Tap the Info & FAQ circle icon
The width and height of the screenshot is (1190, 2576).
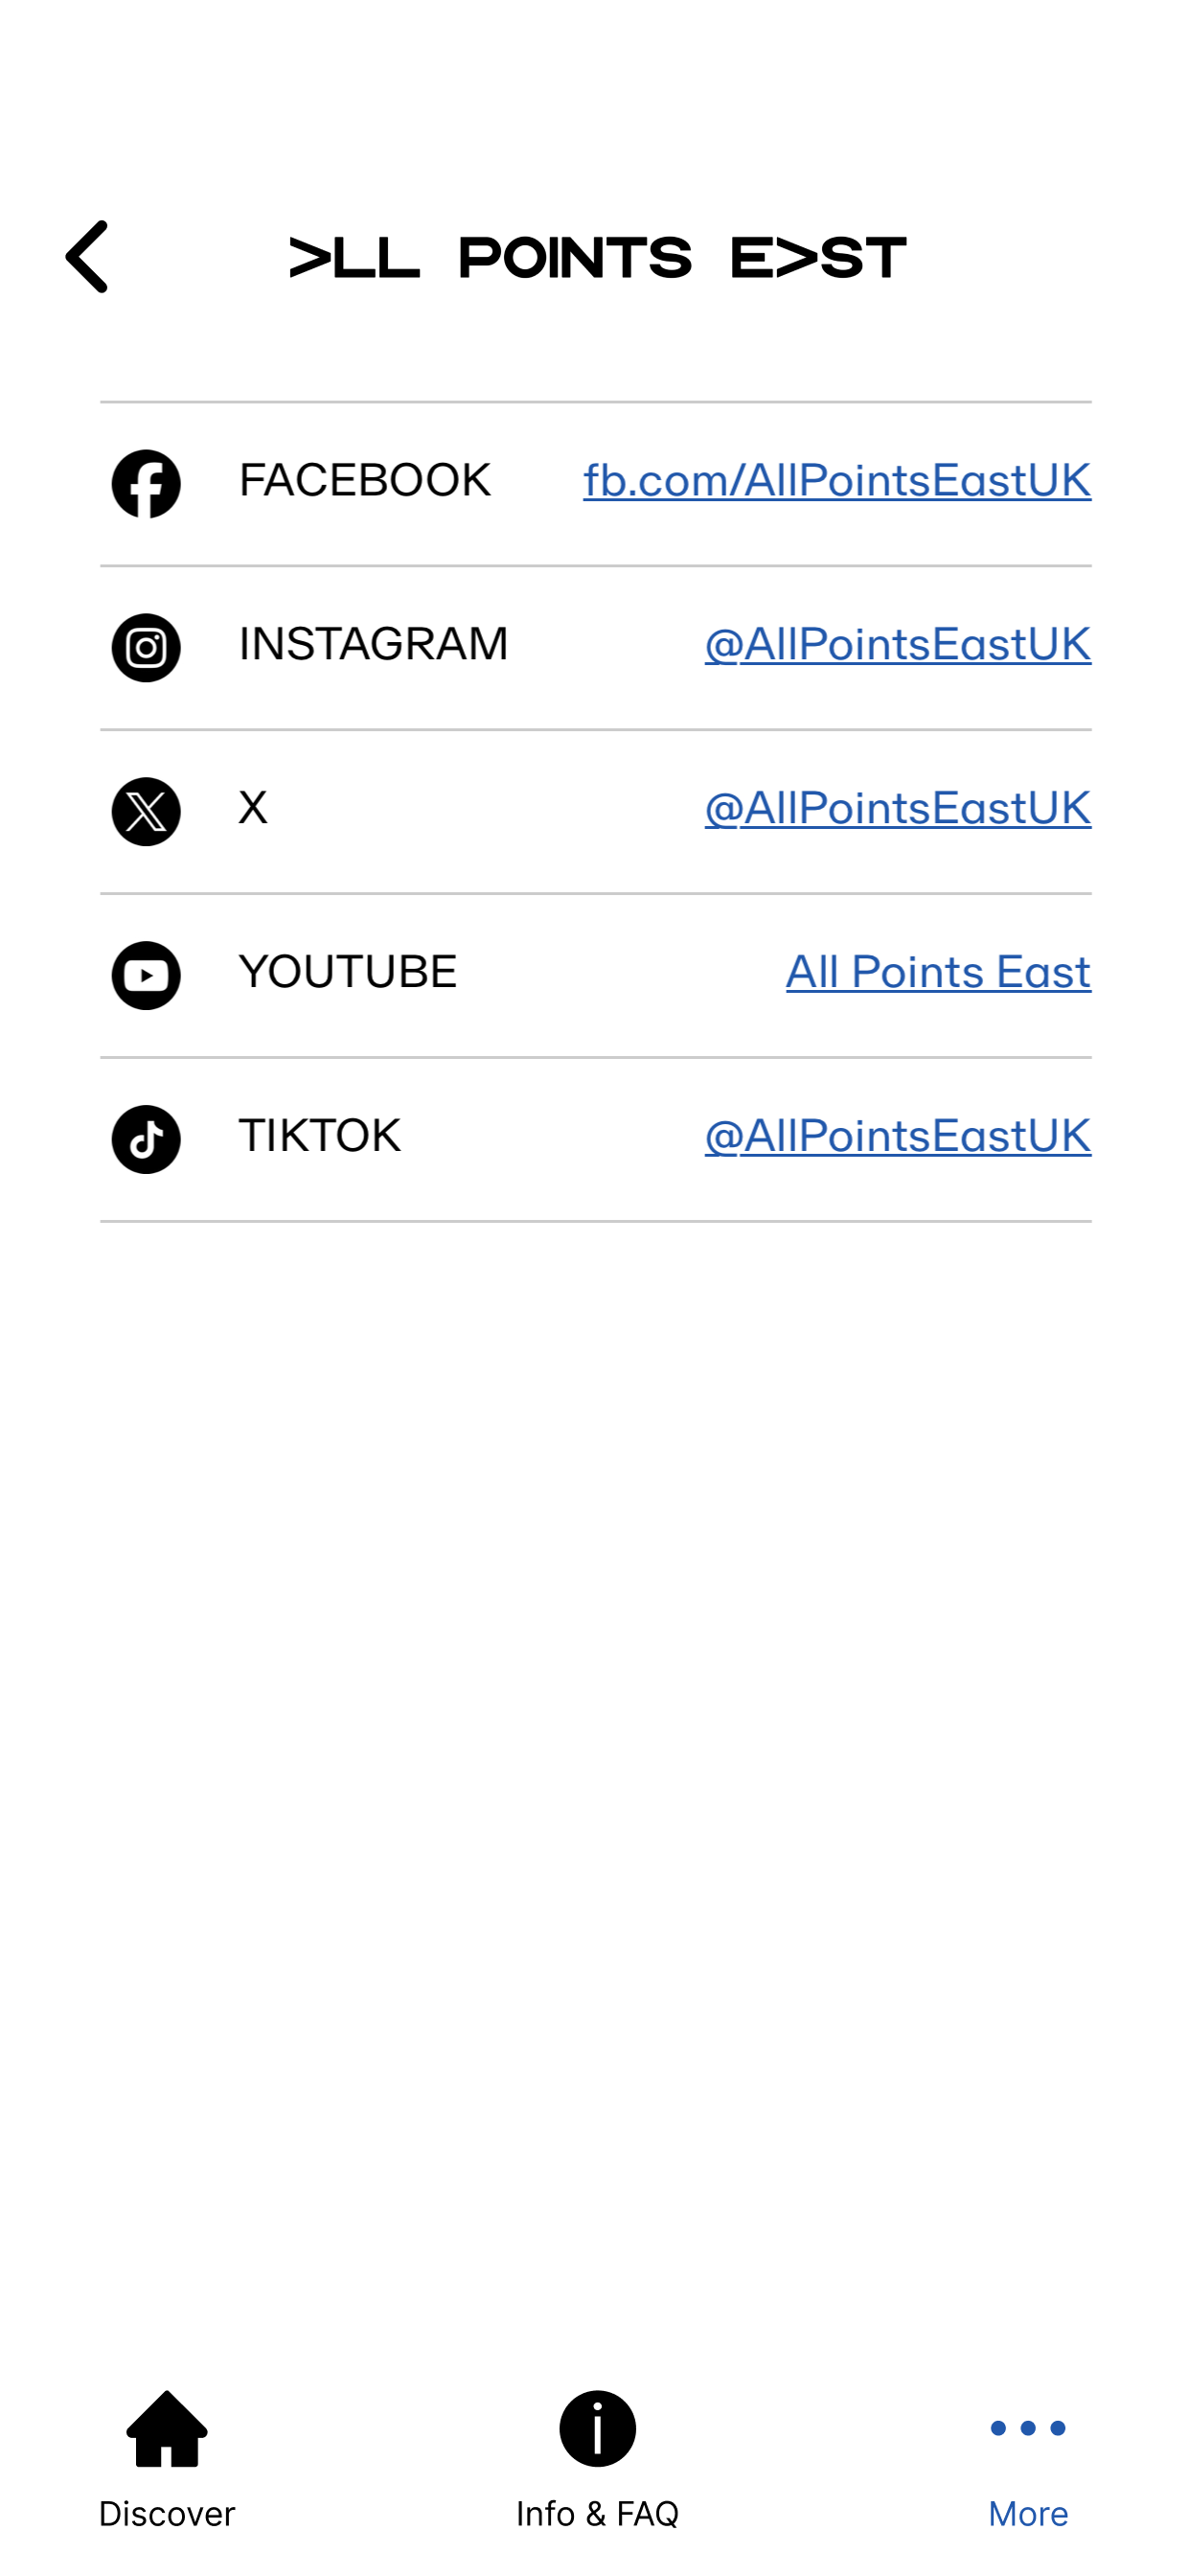click(597, 2430)
